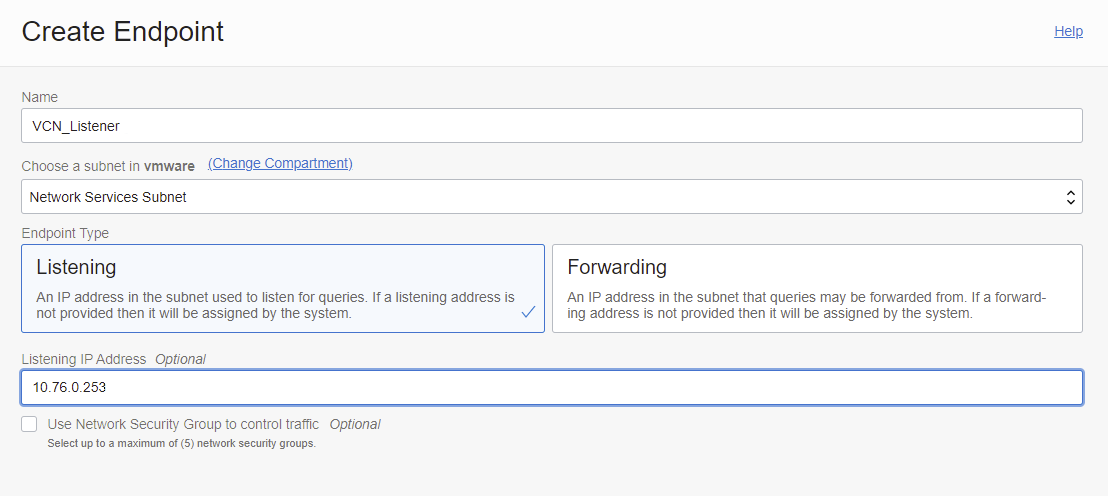Image resolution: width=1108 pixels, height=496 pixels.
Task: Open the Help link
Action: [x=1068, y=31]
